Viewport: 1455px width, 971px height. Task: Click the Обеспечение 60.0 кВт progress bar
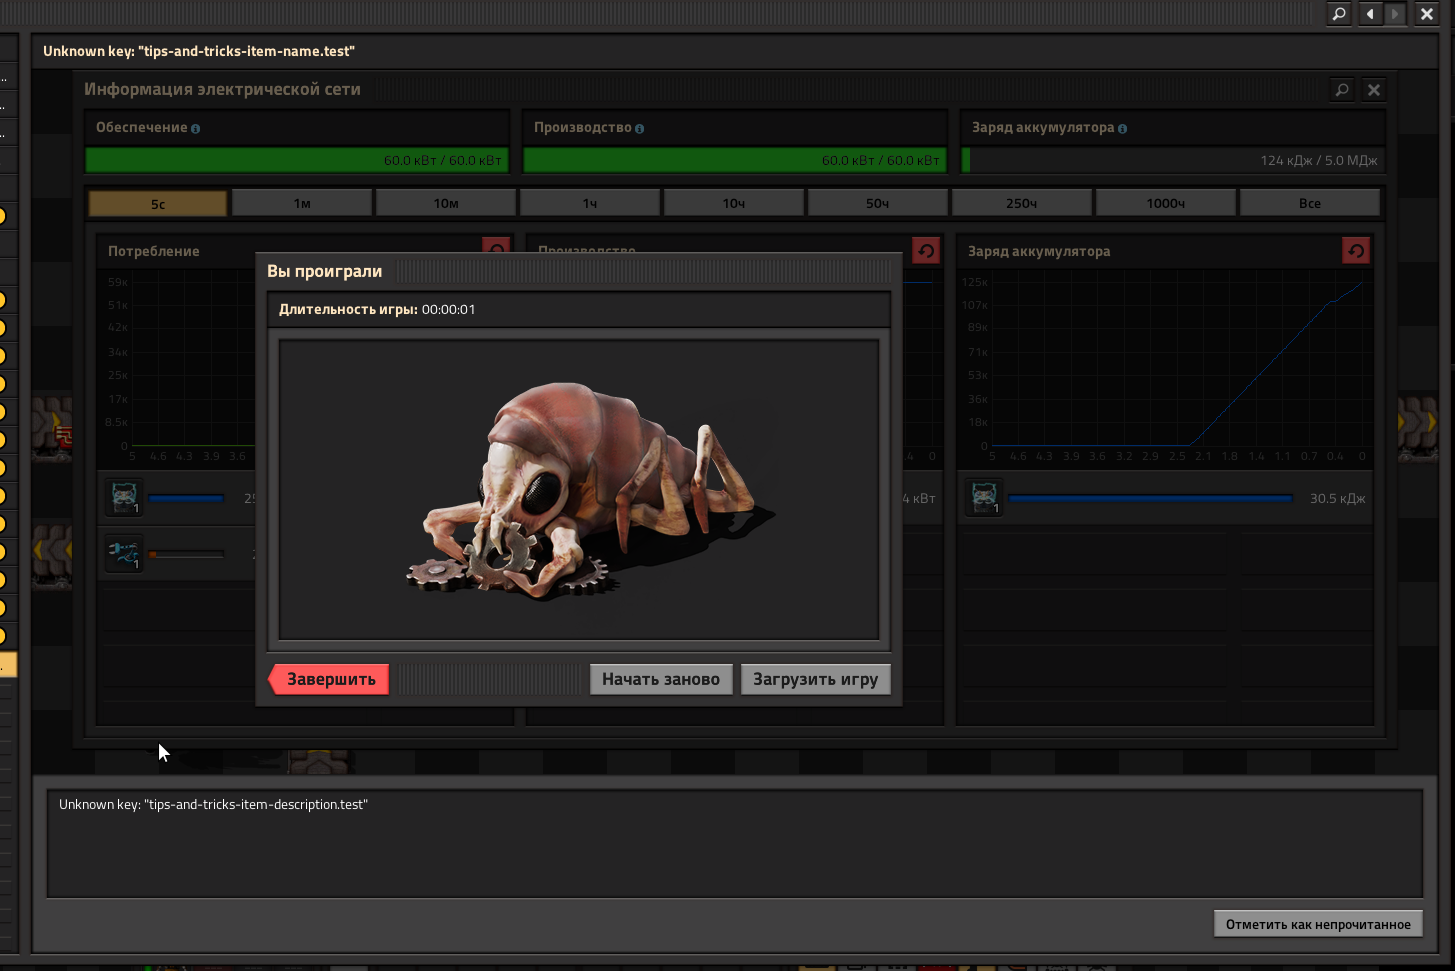coord(297,160)
